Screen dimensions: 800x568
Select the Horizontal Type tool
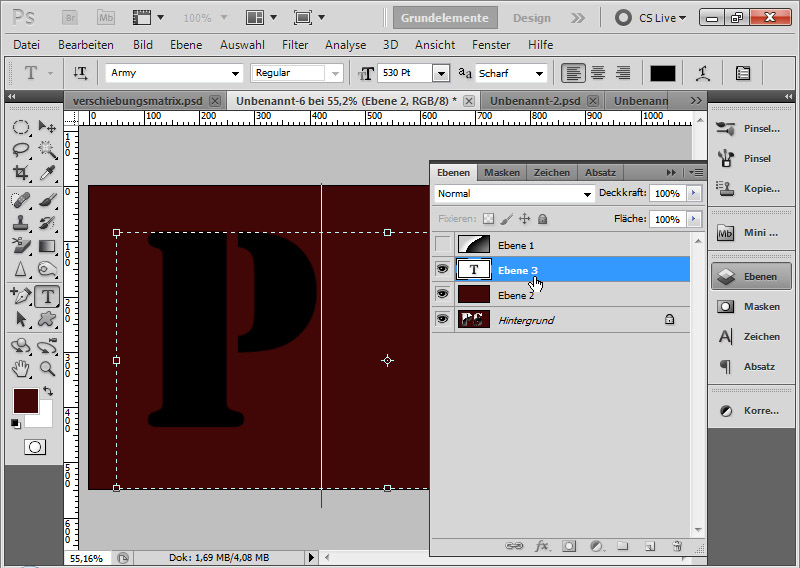46,296
